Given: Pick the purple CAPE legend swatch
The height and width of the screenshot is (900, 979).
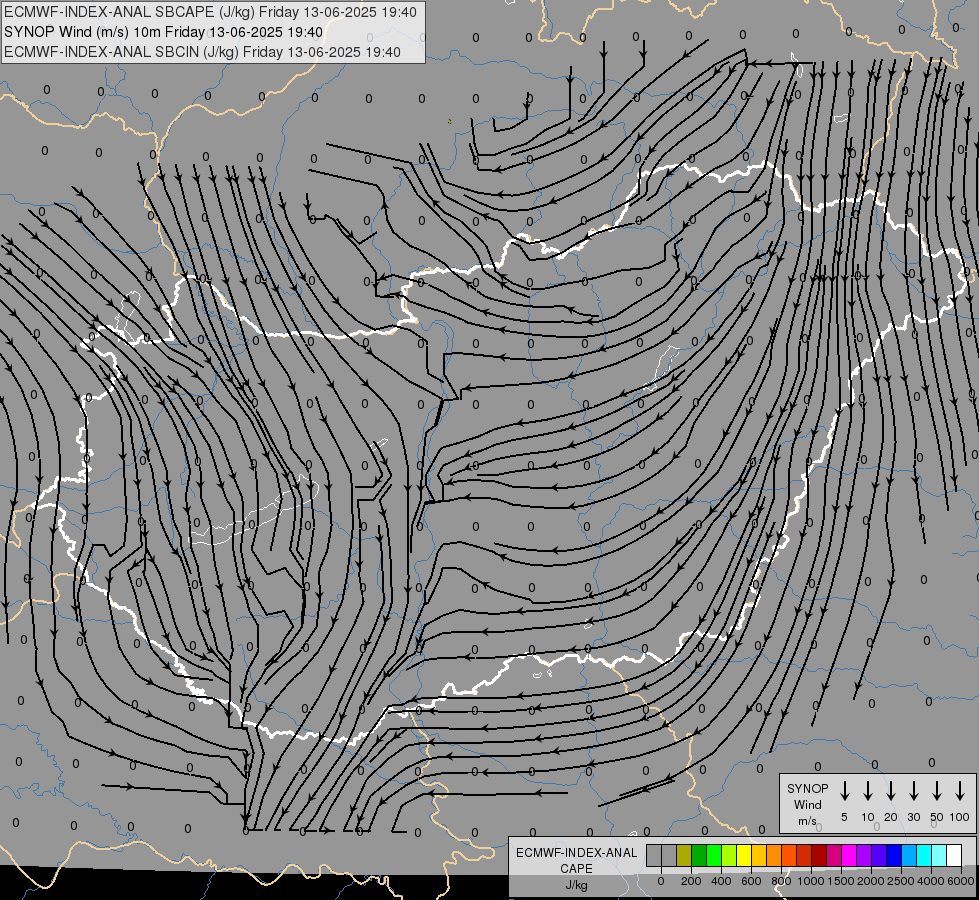Looking at the screenshot, I should (863, 855).
